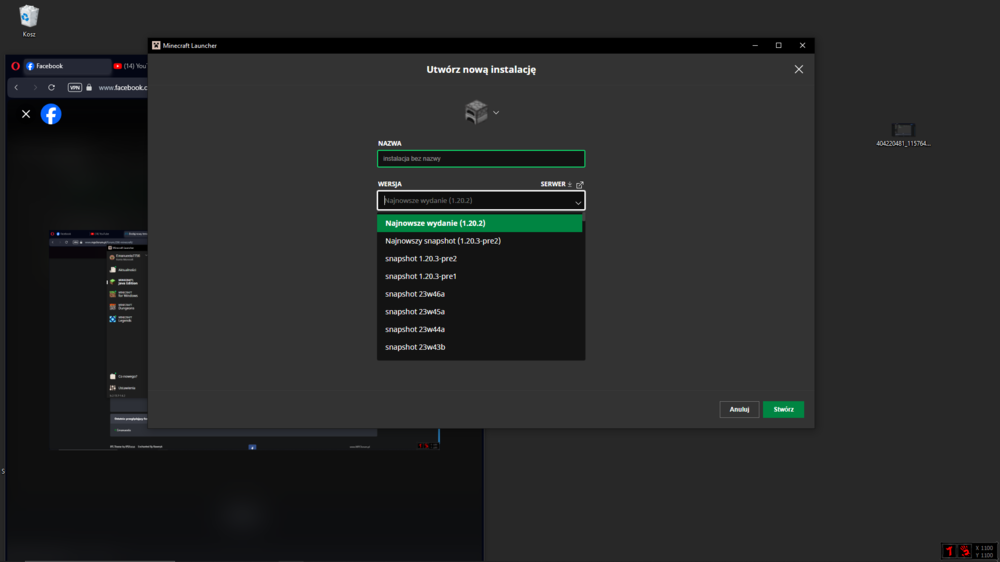Pick snapshot 23w45a version
Image resolution: width=1000 pixels, height=562 pixels.
tap(480, 312)
